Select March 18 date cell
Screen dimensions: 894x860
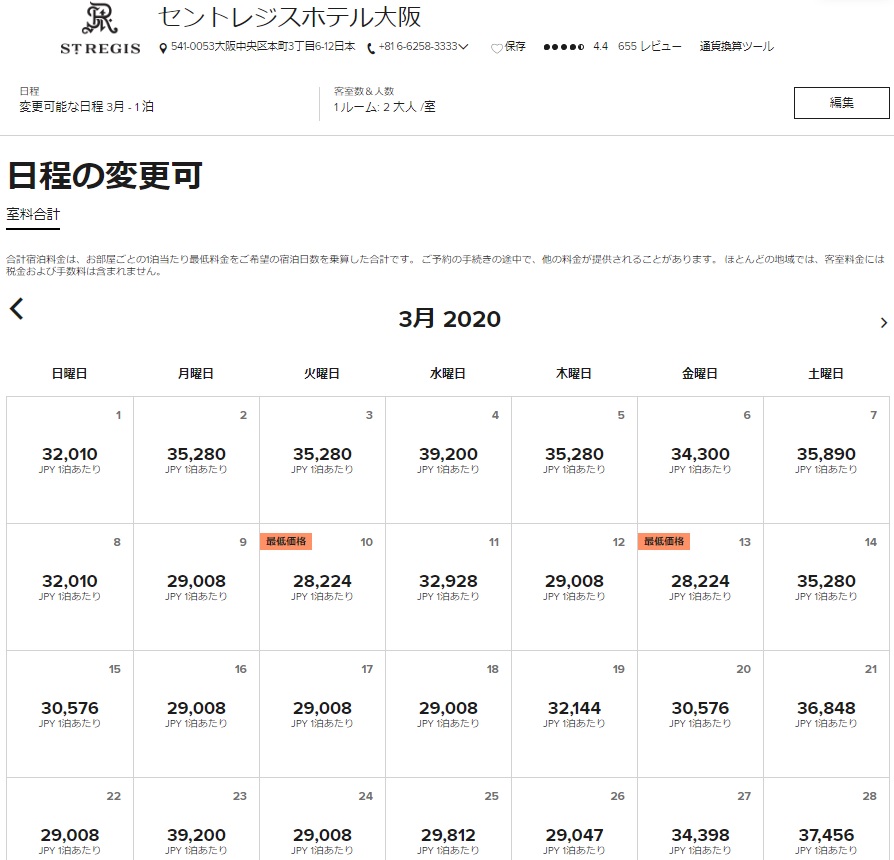click(x=448, y=714)
